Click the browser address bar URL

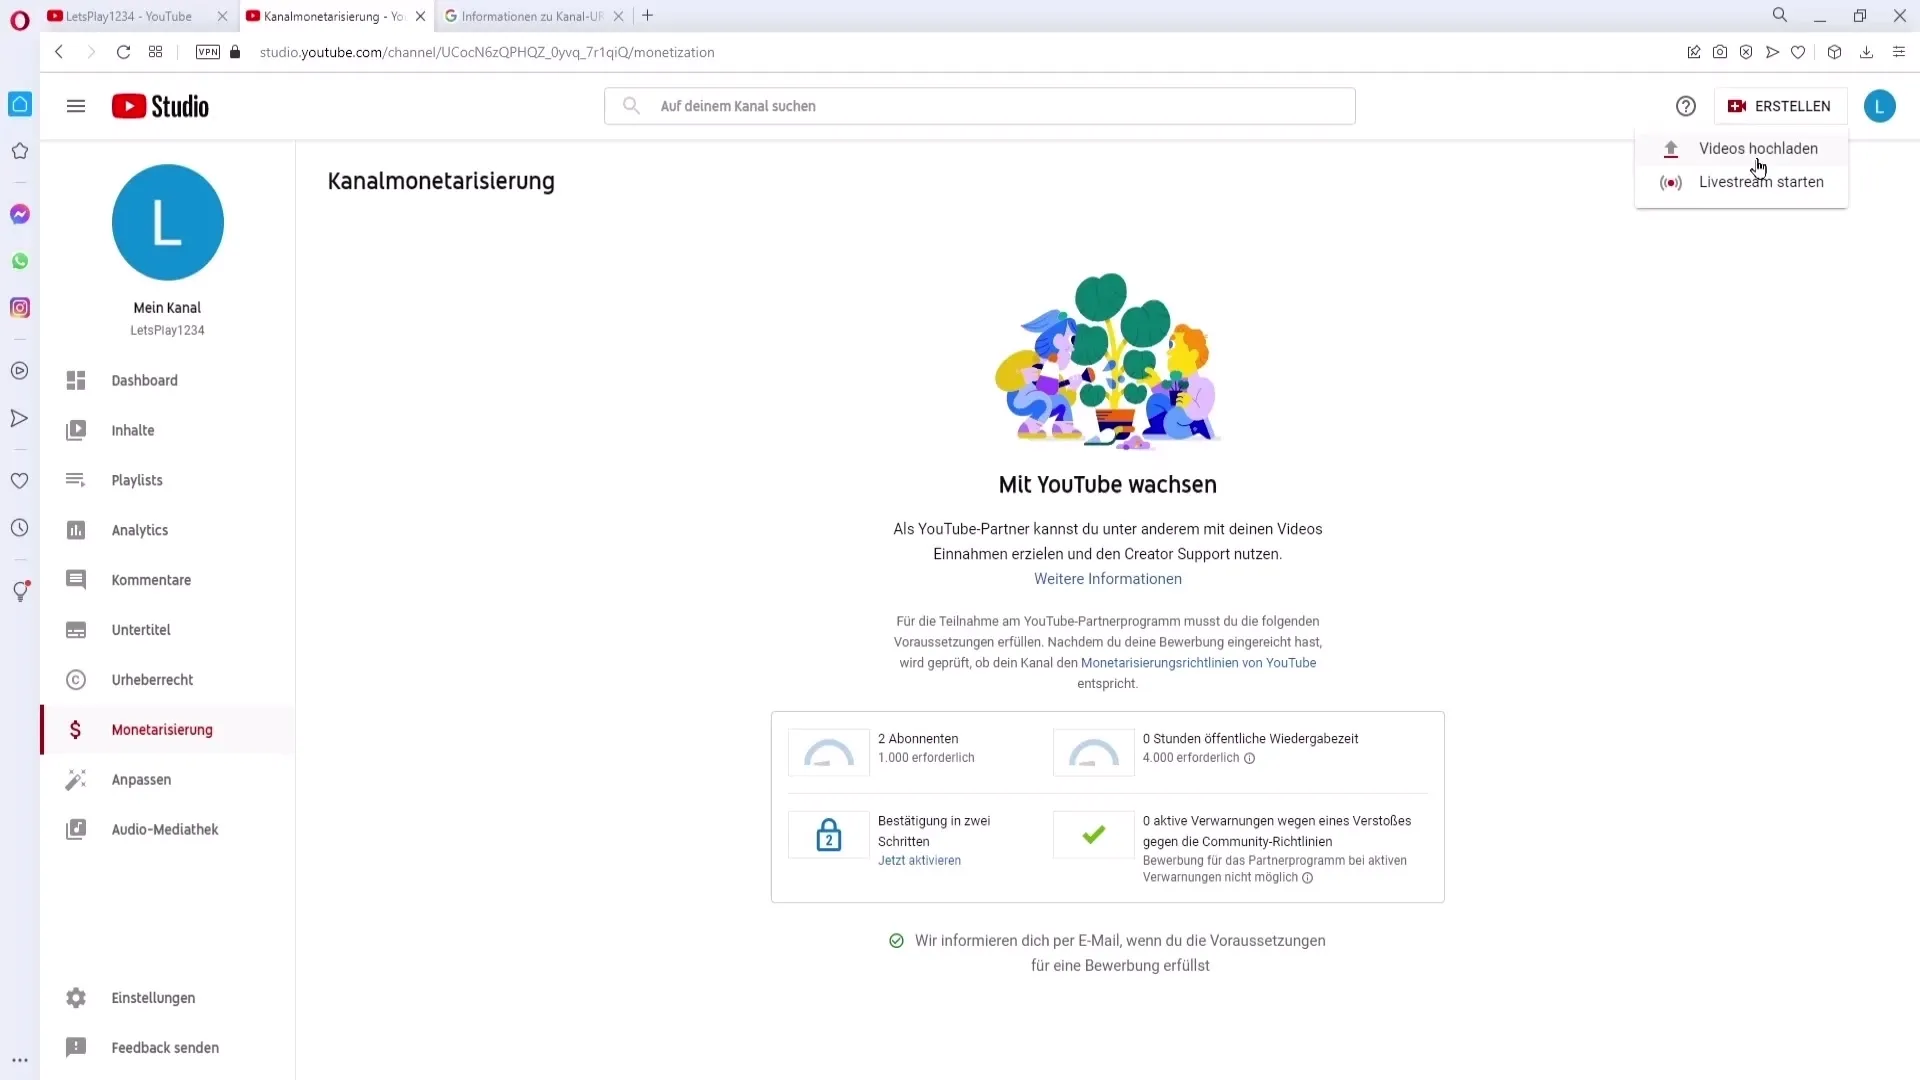pyautogui.click(x=487, y=52)
